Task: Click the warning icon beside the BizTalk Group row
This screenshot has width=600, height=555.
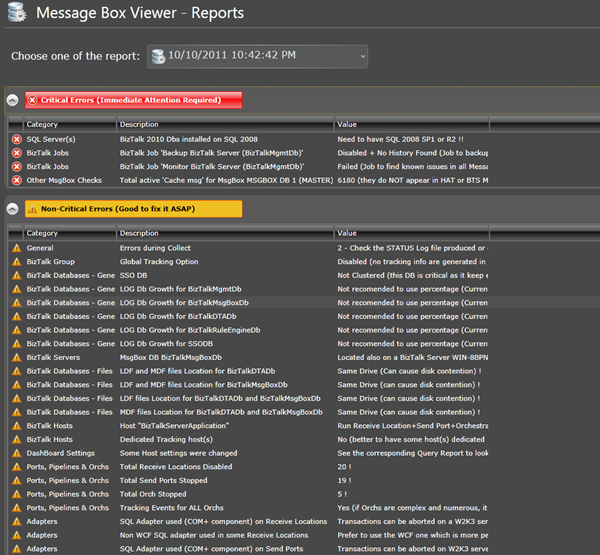Action: 16,261
